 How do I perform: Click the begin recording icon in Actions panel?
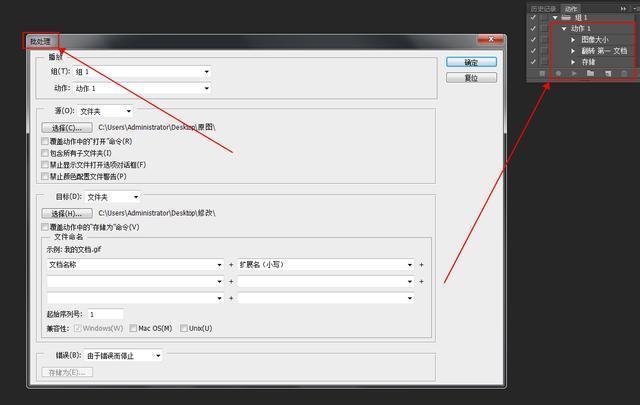[558, 73]
